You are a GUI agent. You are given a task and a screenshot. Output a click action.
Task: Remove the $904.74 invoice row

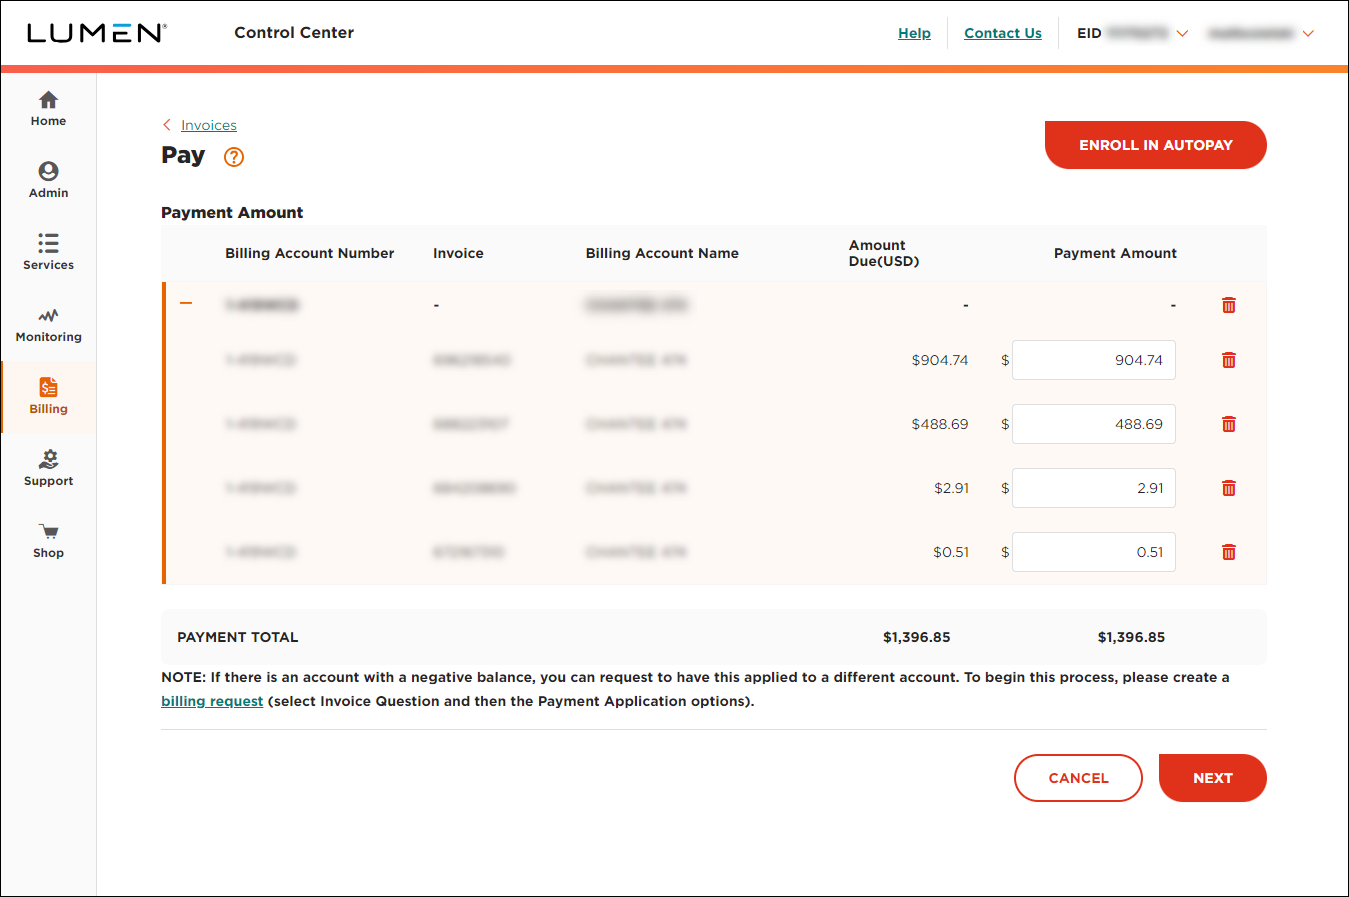[1229, 360]
